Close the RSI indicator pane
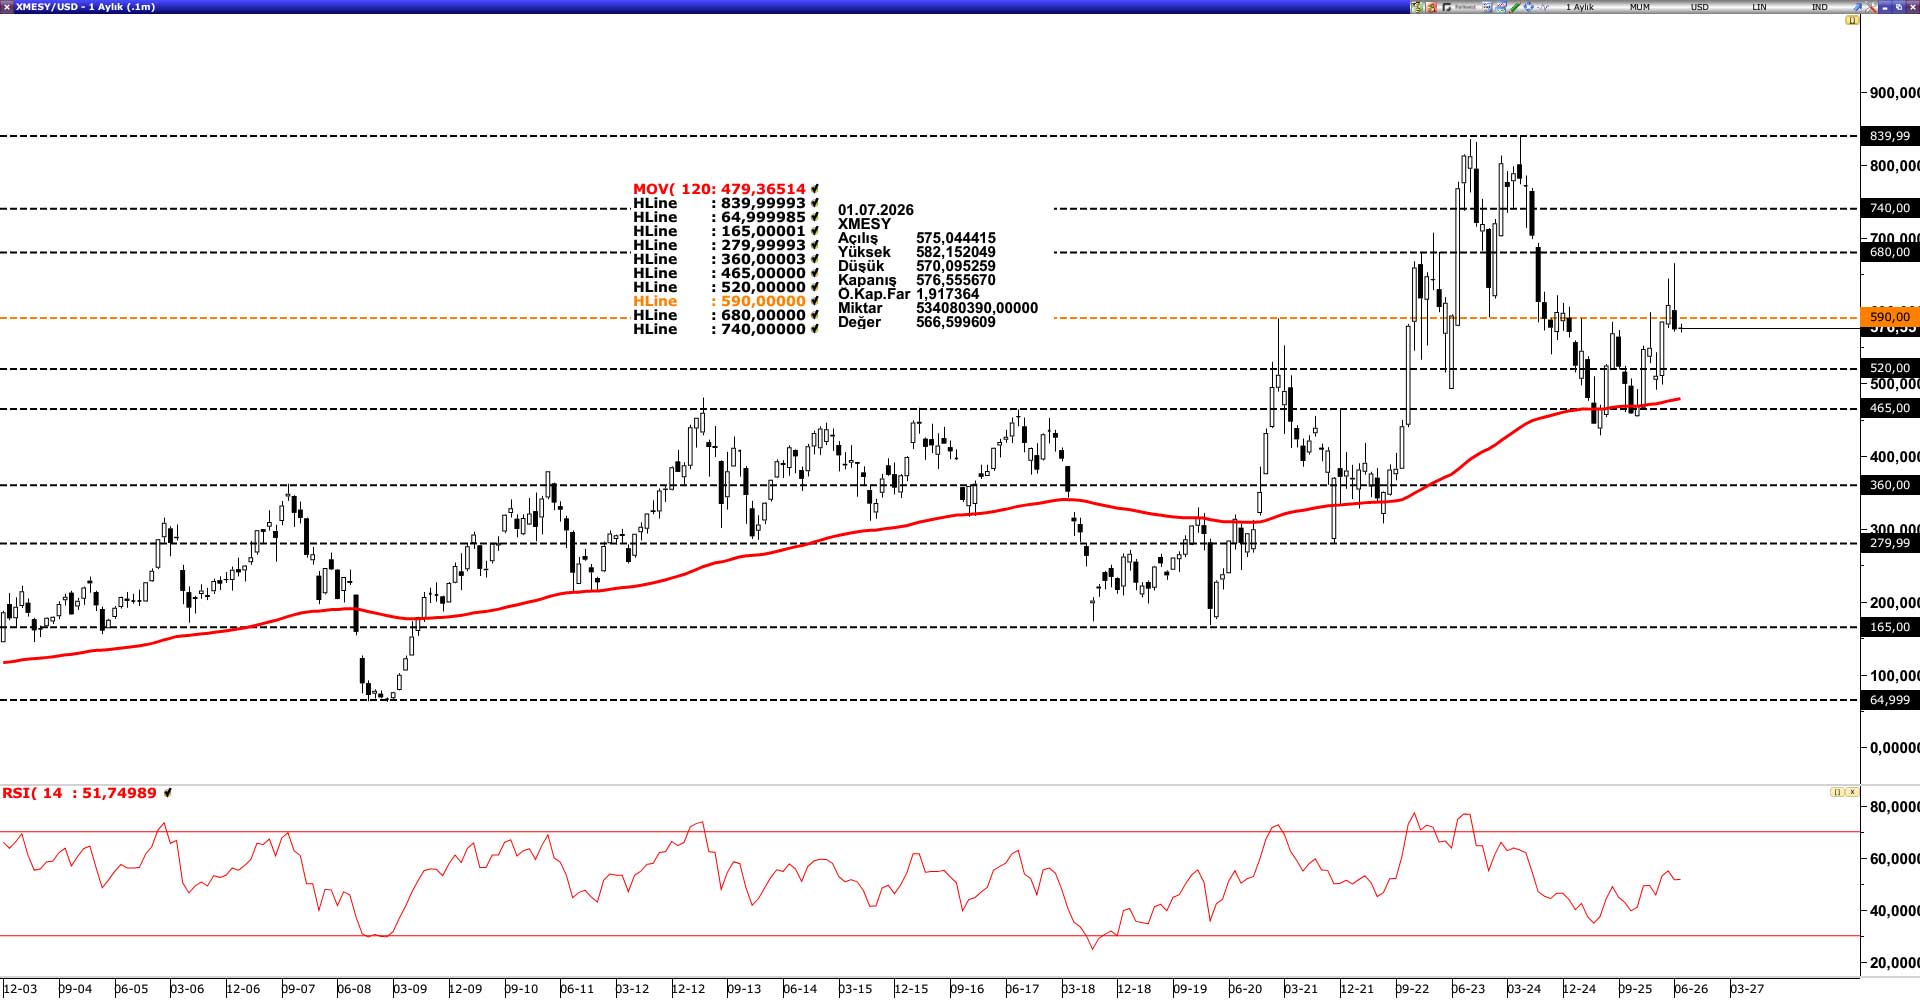1920x1001 pixels. pyautogui.click(x=1852, y=792)
